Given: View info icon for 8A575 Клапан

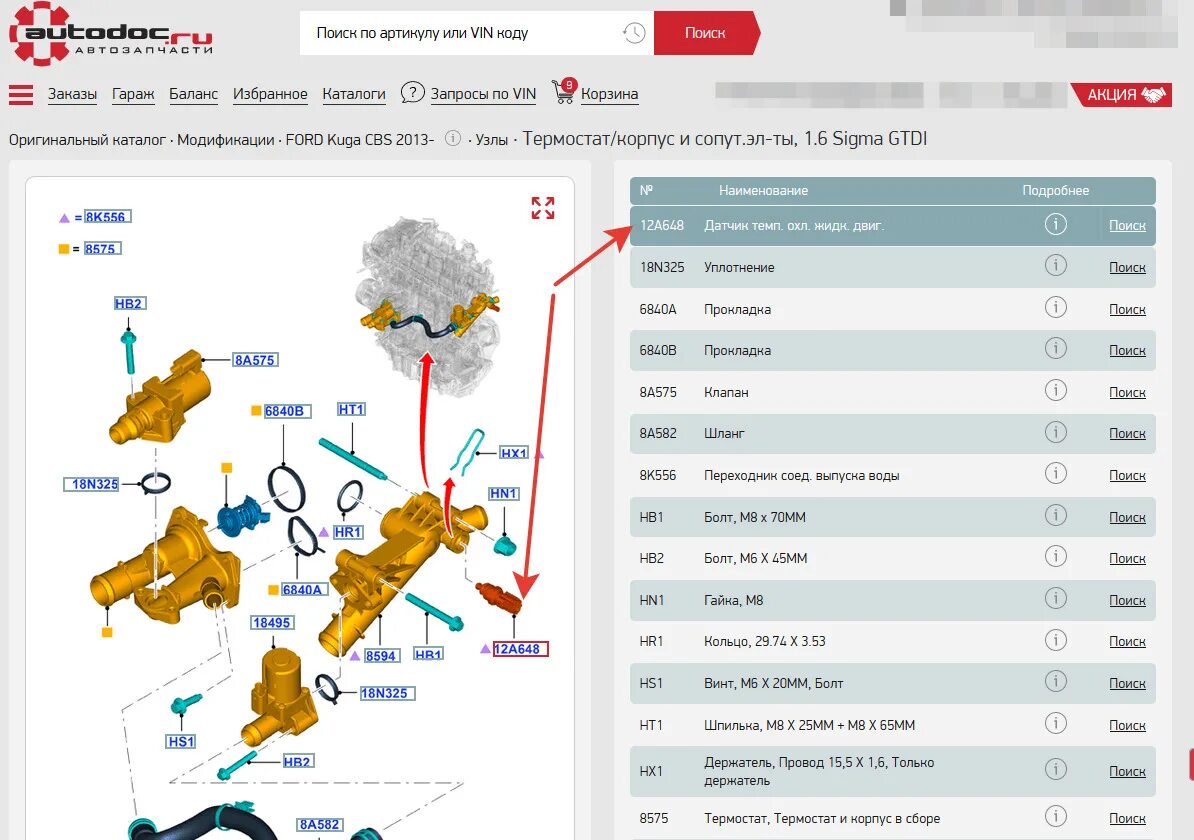Looking at the screenshot, I should [1055, 391].
